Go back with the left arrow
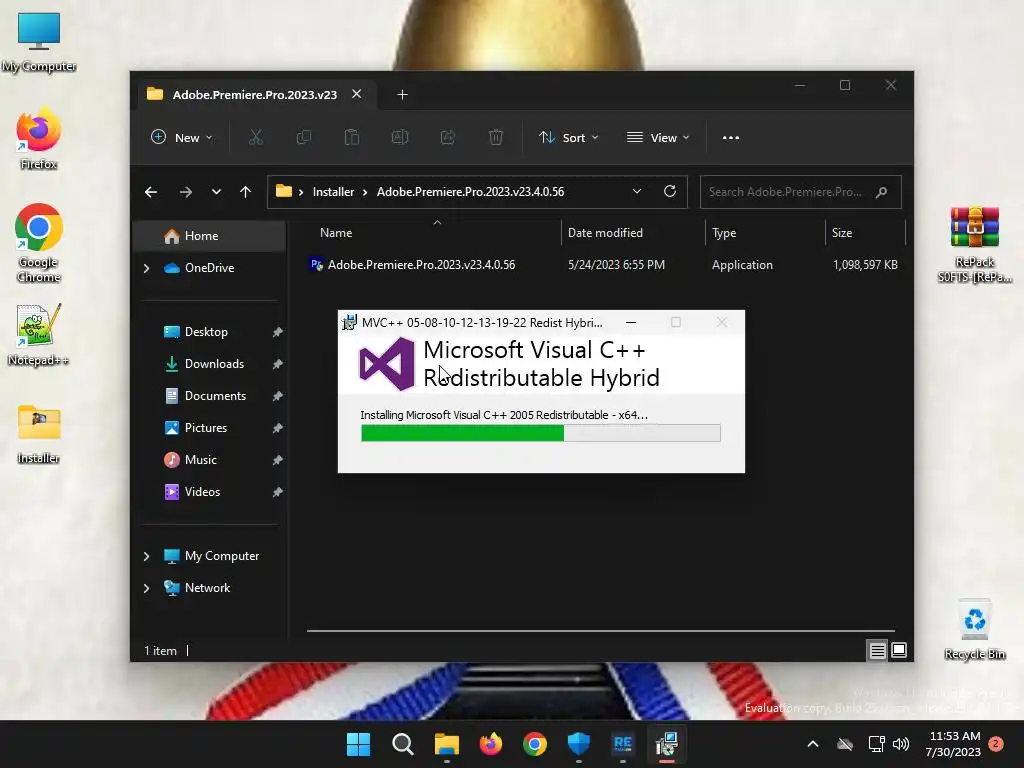1024x768 pixels. [x=151, y=192]
